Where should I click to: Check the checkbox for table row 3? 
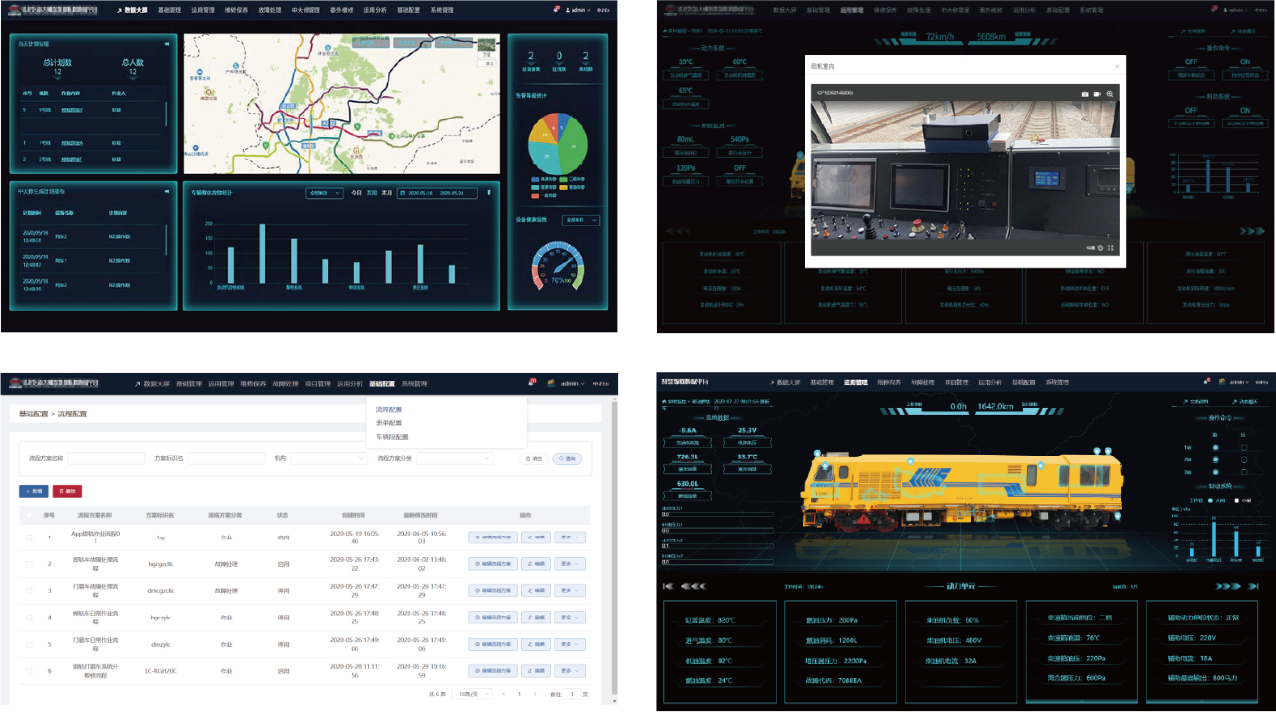(x=30, y=591)
